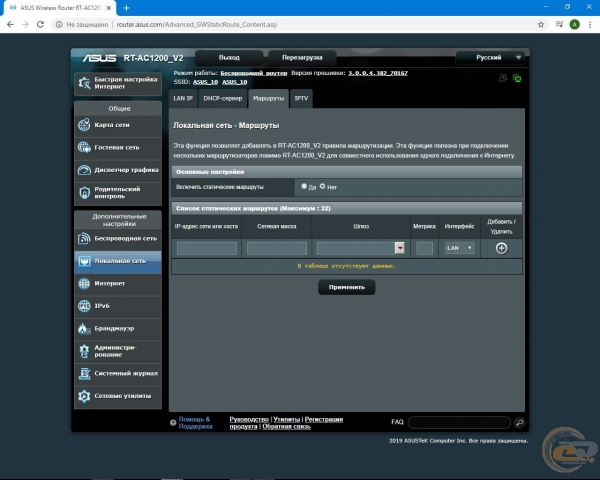
Task: Bookmark this page with star icon
Action: tap(541, 24)
